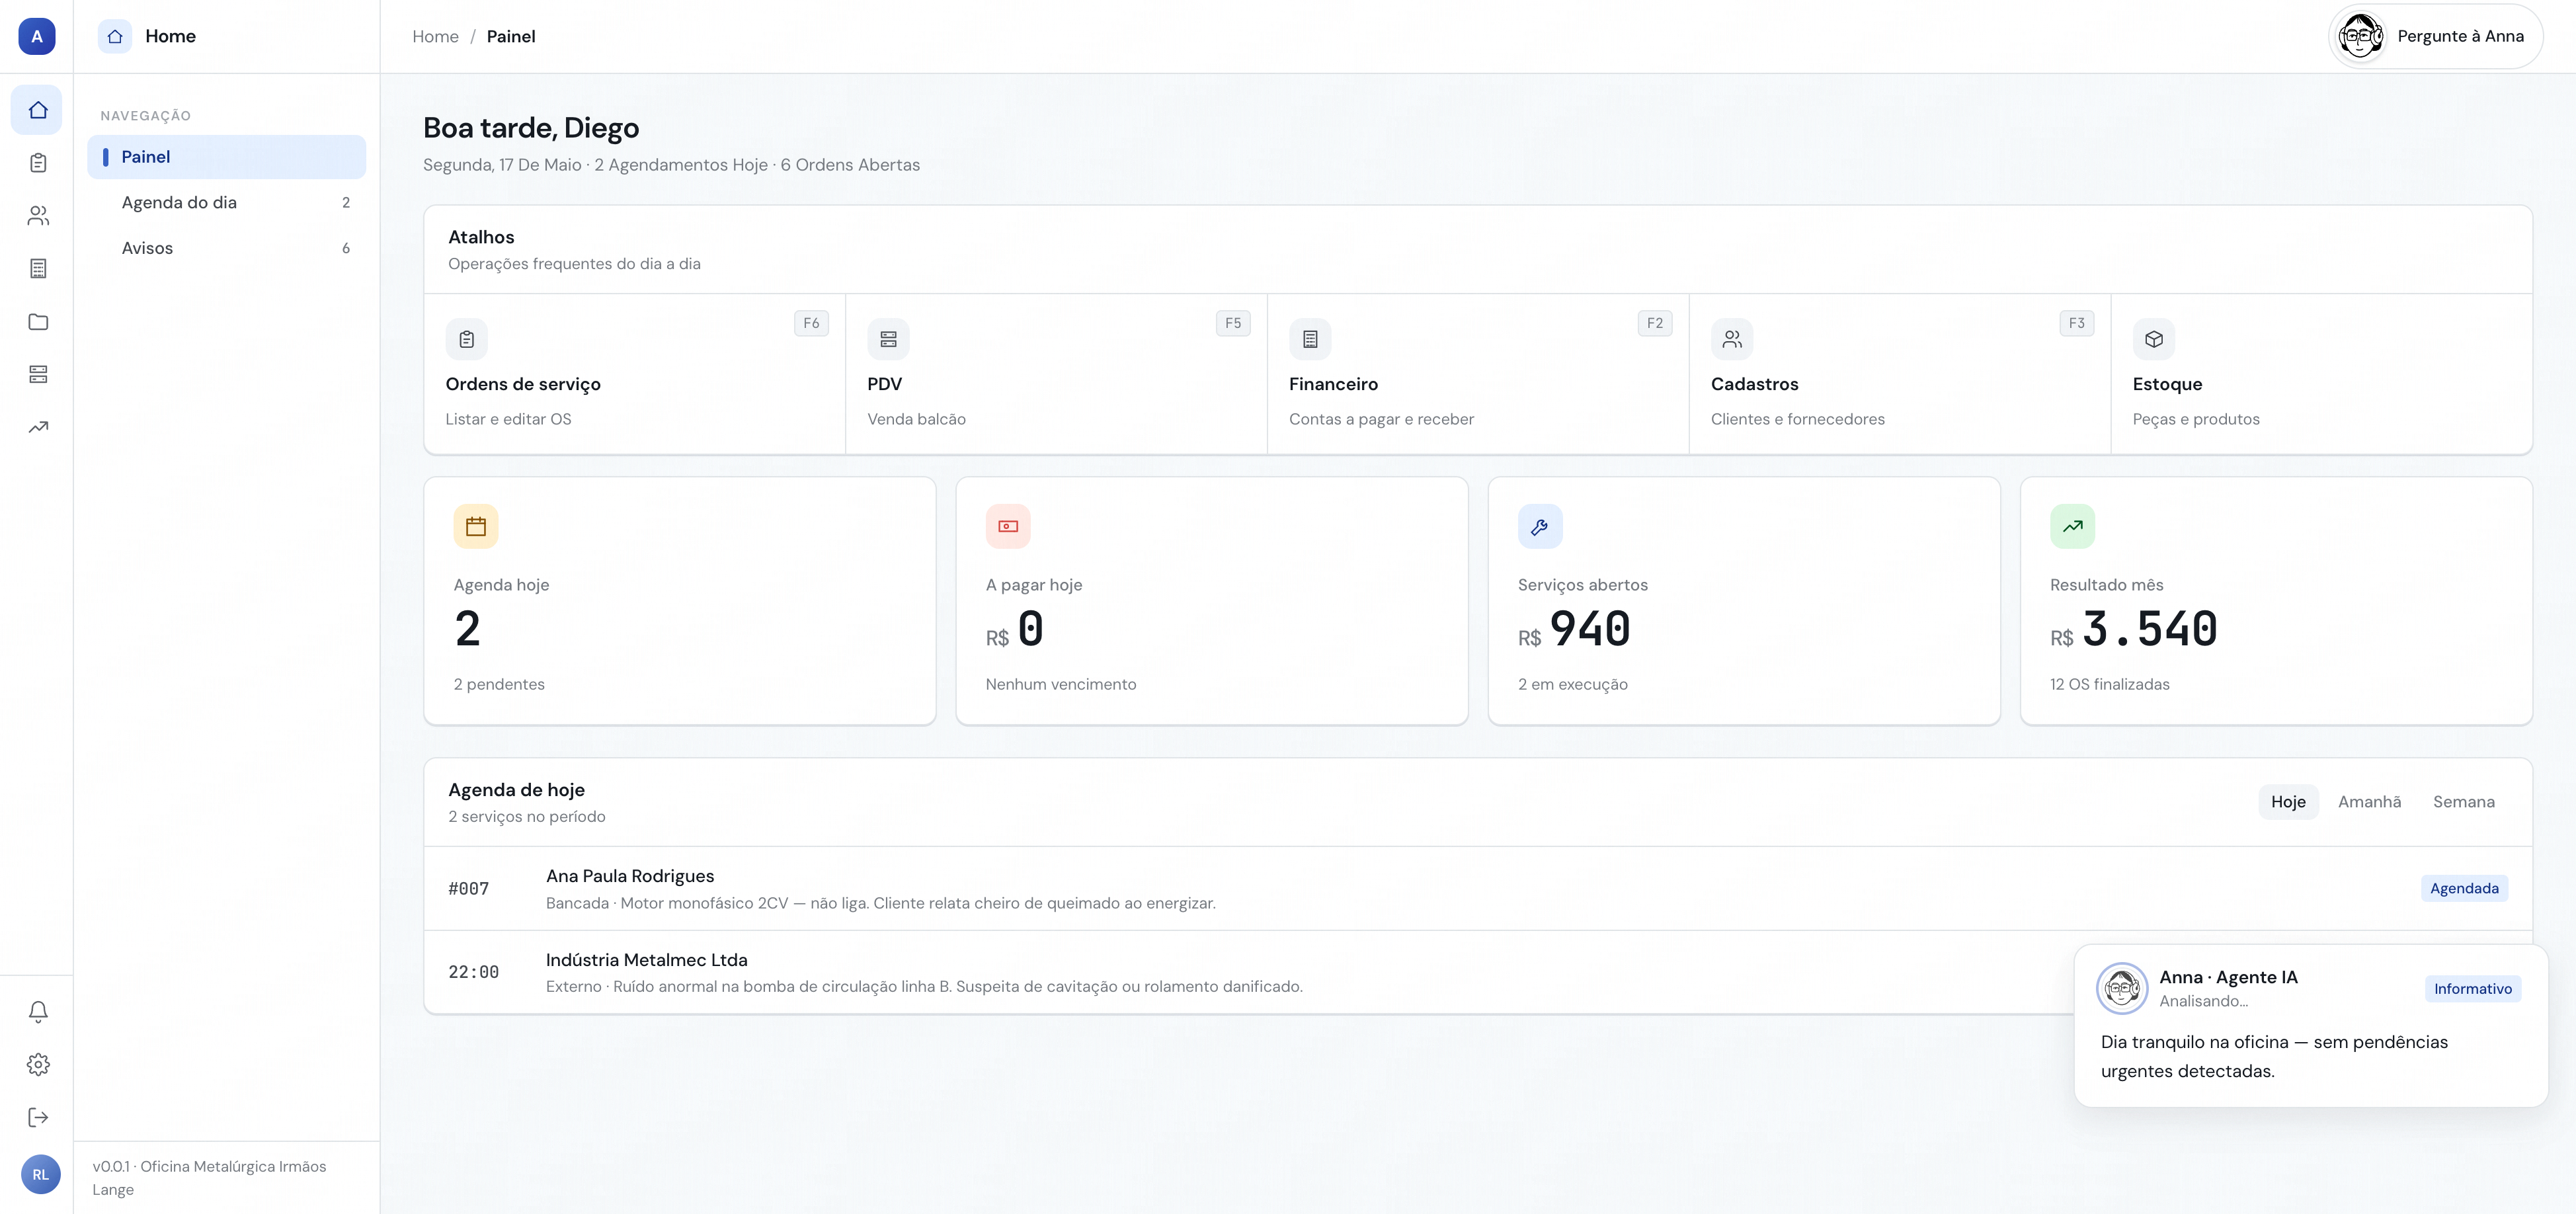Click the Pergunte à Anna button
2576x1214 pixels.
pyautogui.click(x=2435, y=37)
